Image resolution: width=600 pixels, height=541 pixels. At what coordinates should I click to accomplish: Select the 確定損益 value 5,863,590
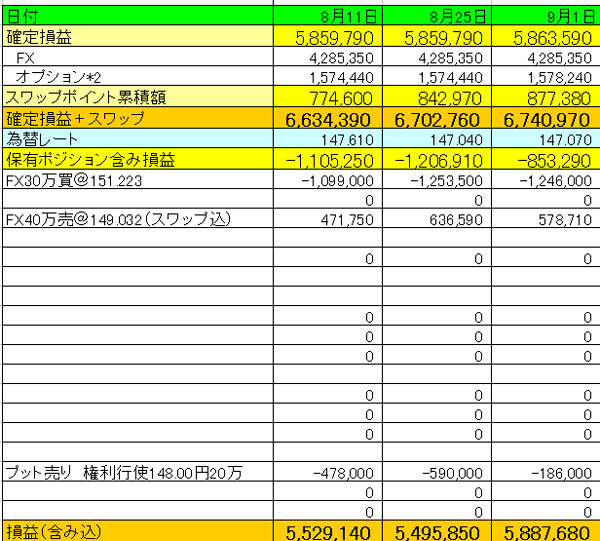[545, 38]
